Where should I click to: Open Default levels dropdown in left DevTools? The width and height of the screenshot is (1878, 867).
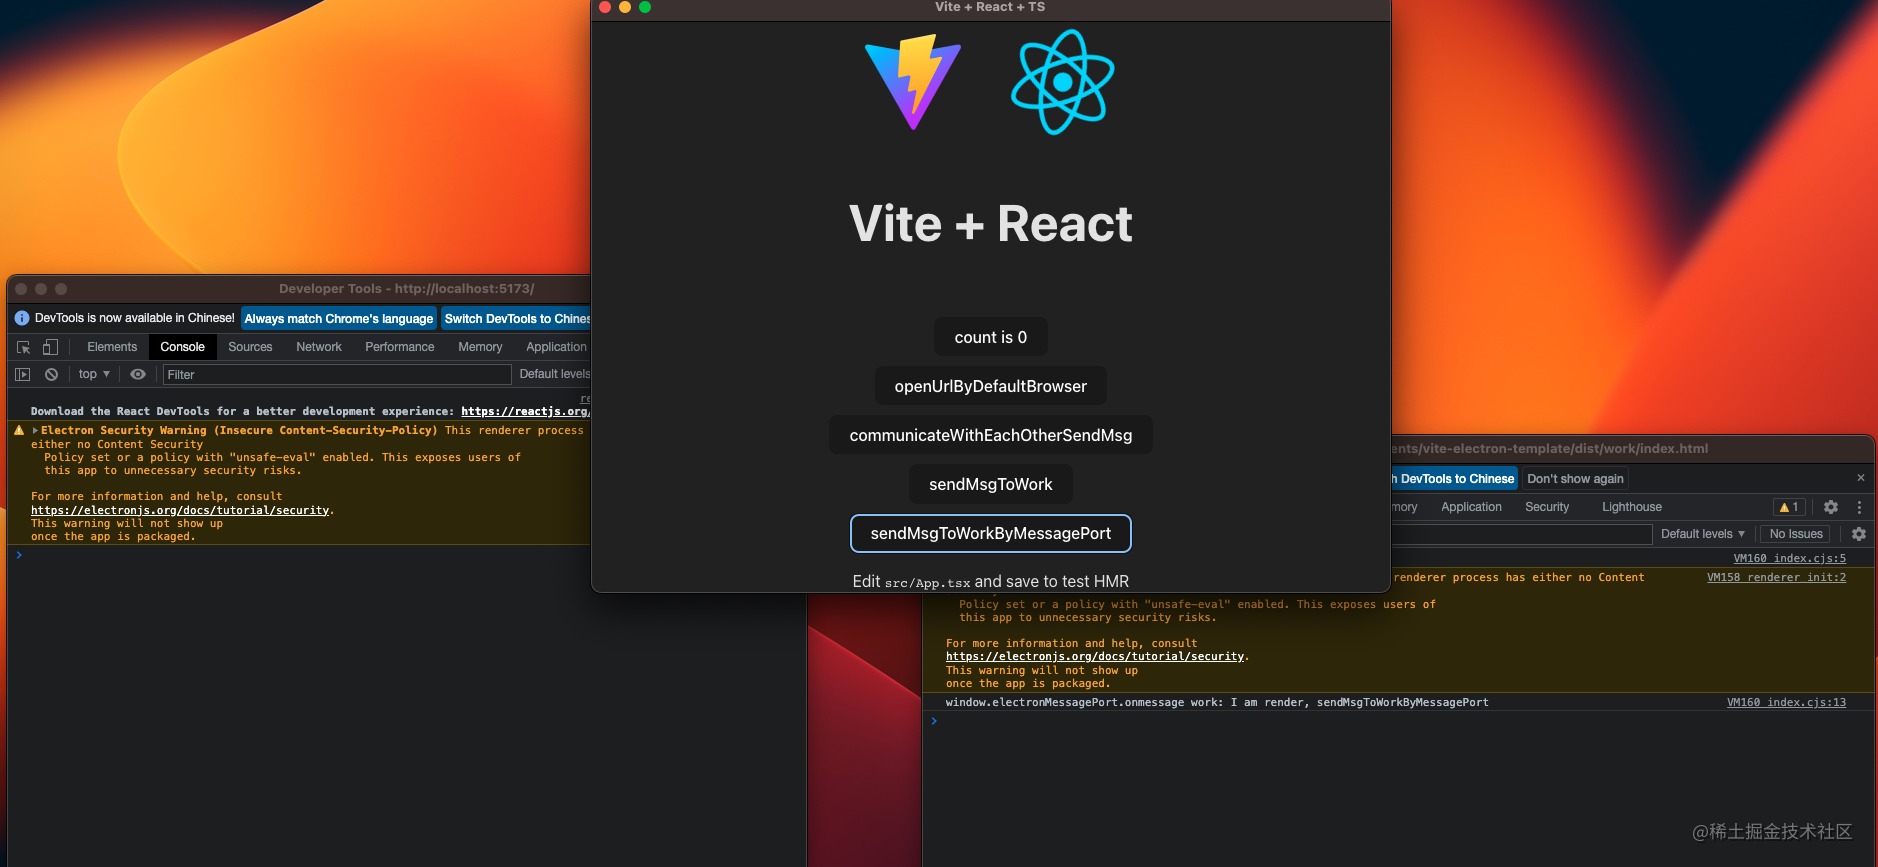pyautogui.click(x=555, y=374)
